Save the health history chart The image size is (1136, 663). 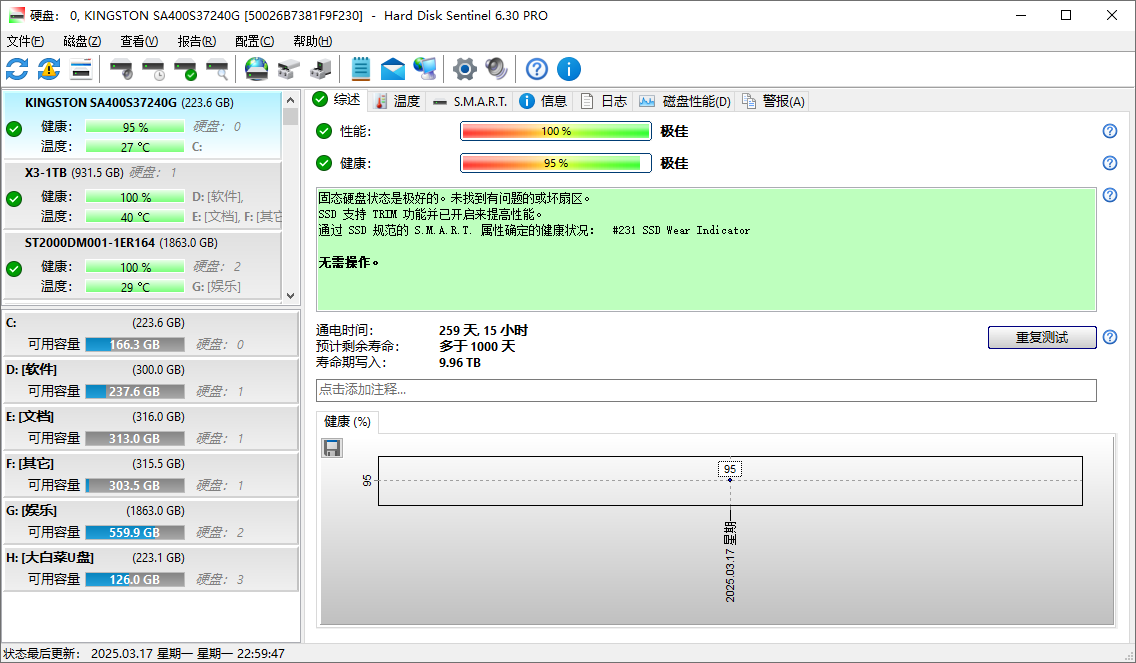point(331,448)
